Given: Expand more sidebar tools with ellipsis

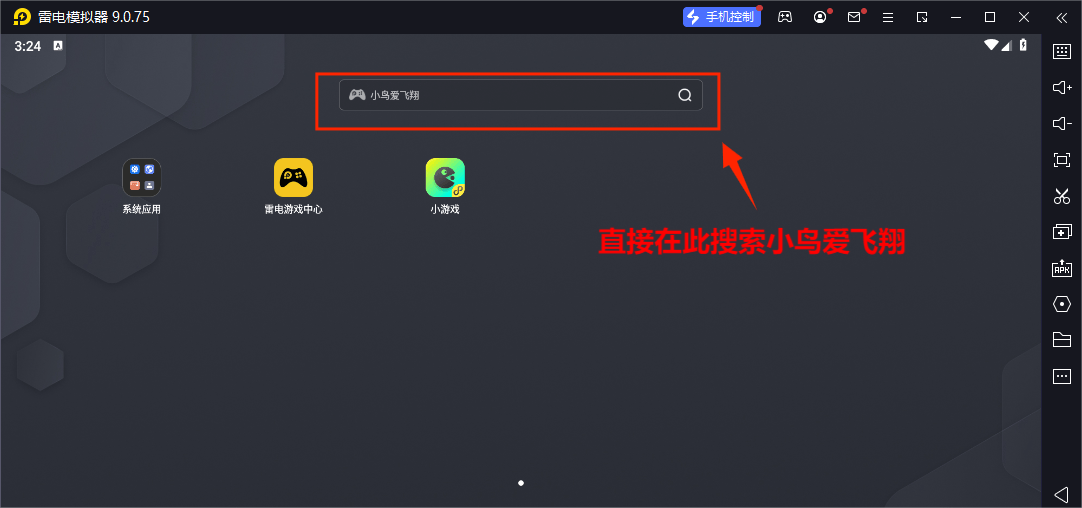Looking at the screenshot, I should pos(1062,376).
